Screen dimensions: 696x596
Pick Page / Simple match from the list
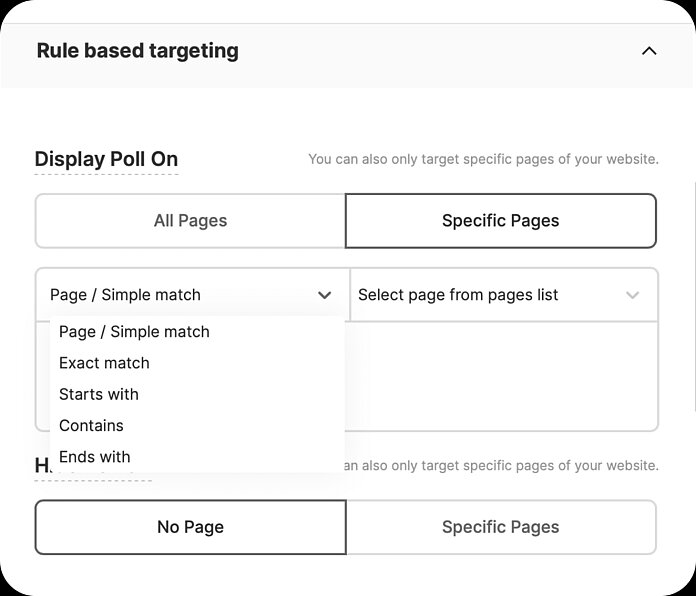(x=134, y=332)
